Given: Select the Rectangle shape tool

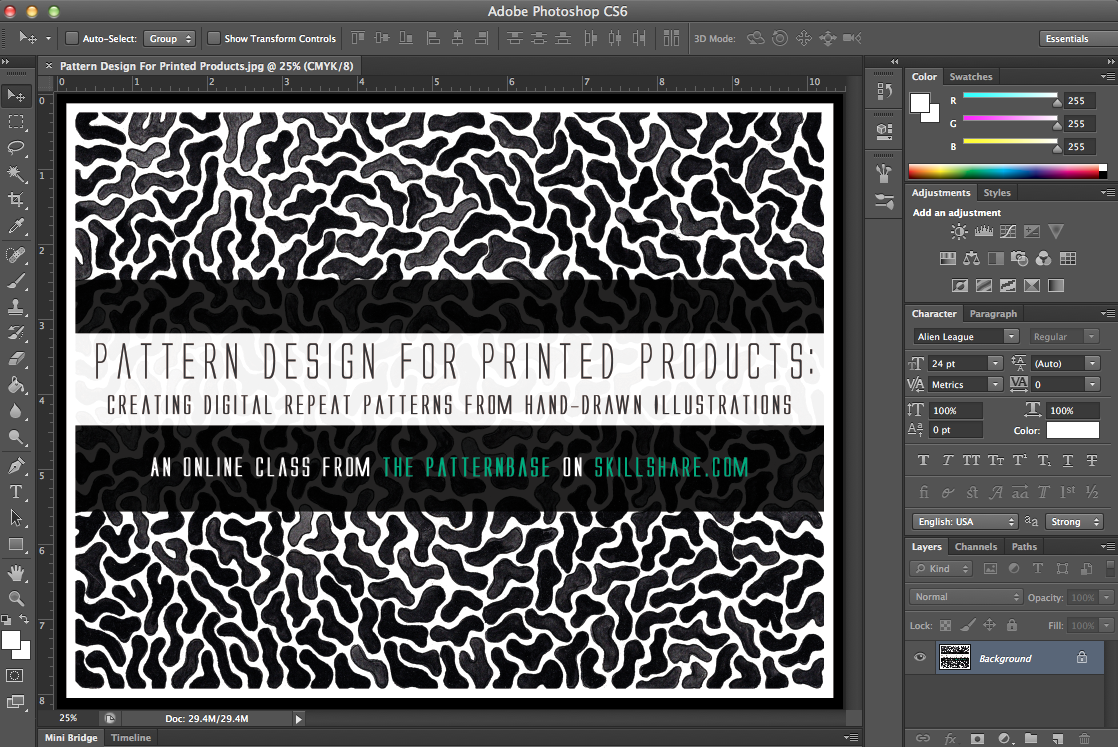Looking at the screenshot, I should pos(16,545).
